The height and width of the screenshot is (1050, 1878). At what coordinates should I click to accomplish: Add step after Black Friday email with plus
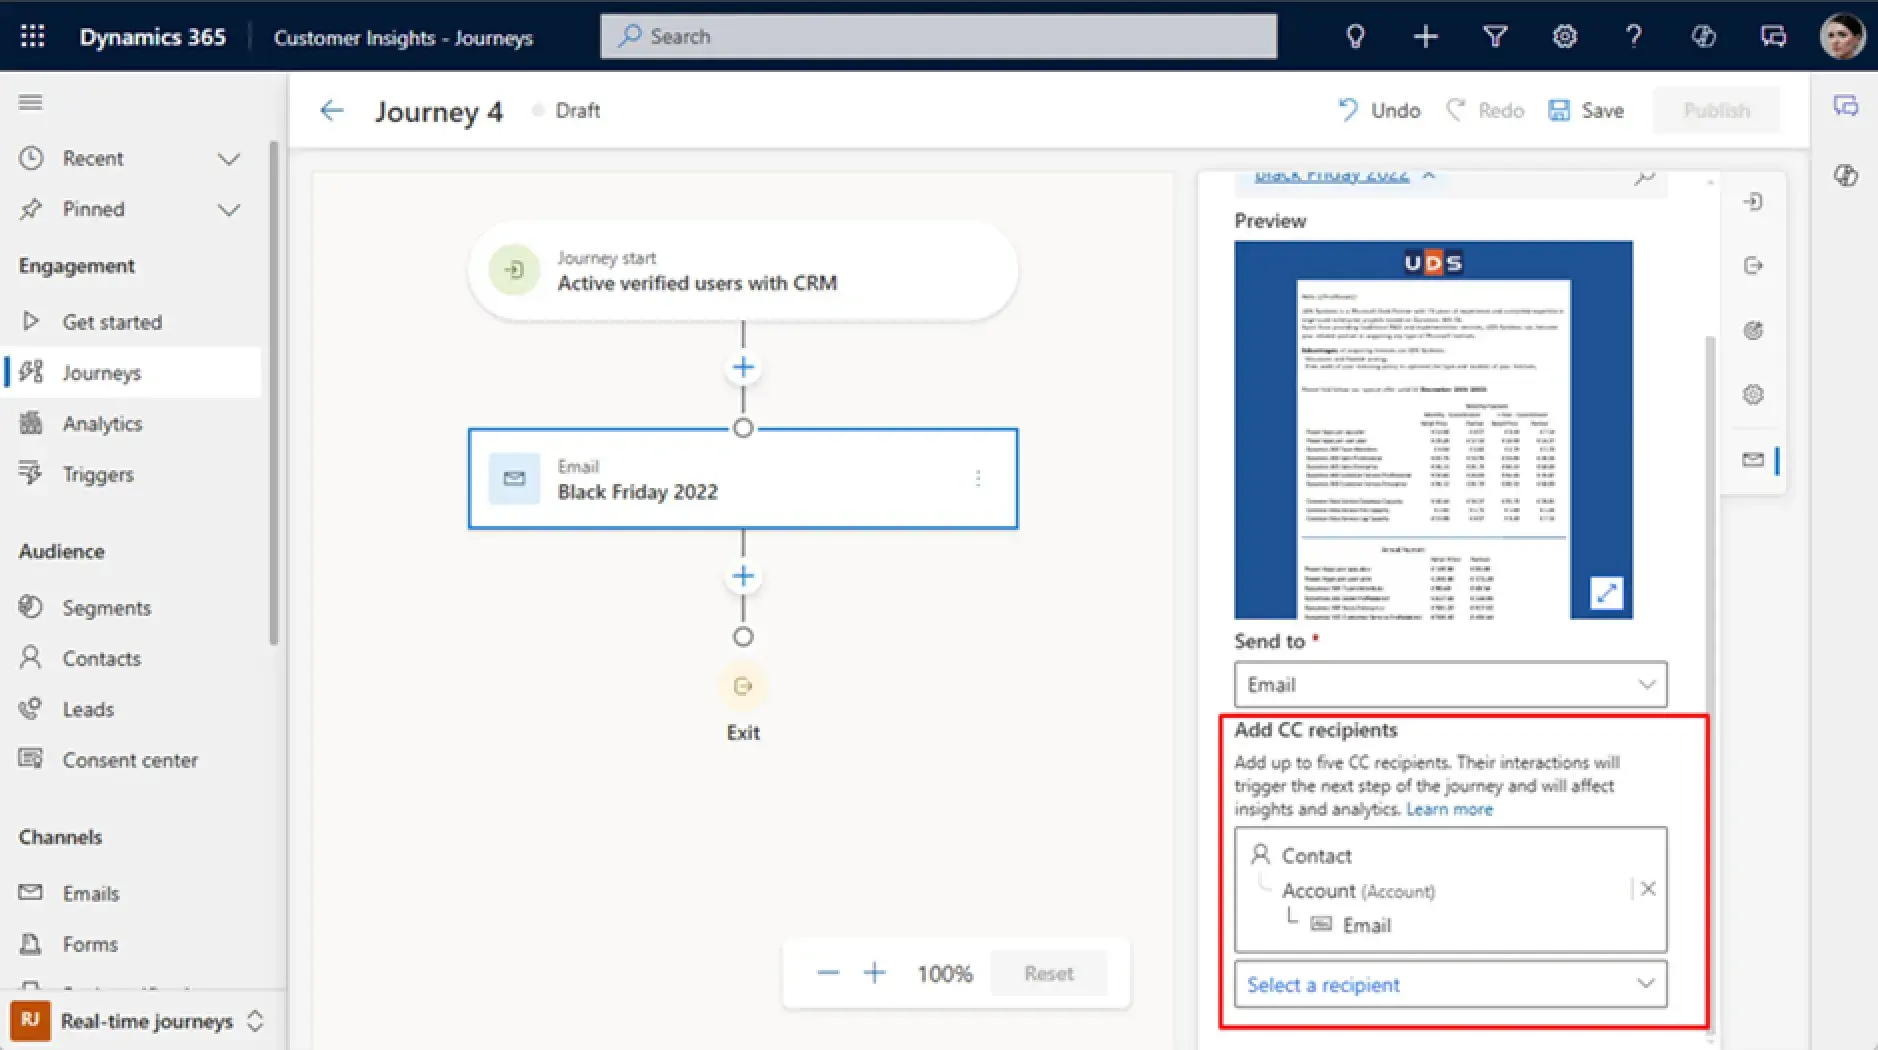[743, 576]
